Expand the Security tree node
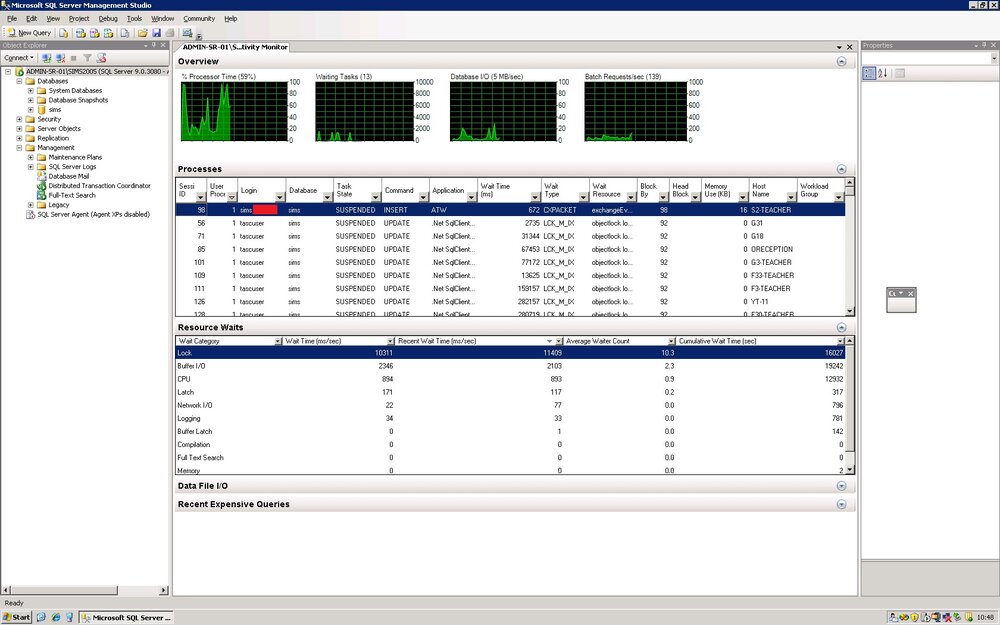Viewport: 1000px width, 625px height. click(x=19, y=119)
